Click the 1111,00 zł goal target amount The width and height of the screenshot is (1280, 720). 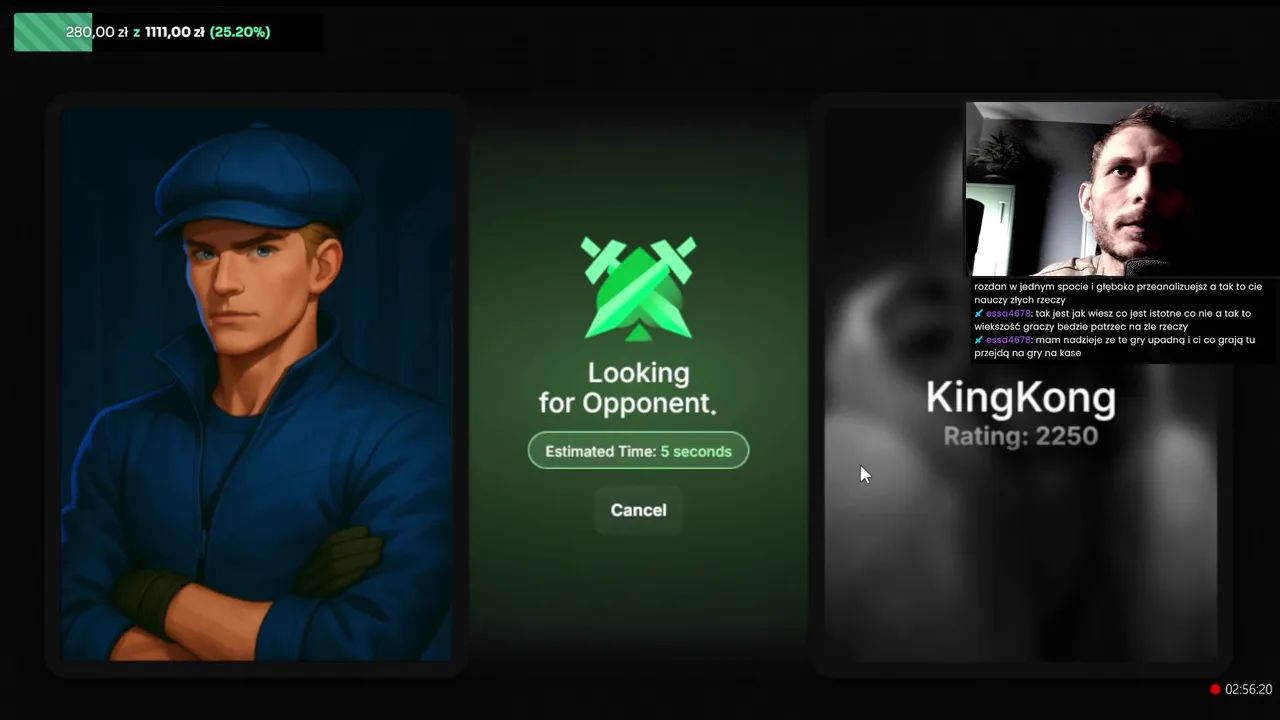click(174, 32)
